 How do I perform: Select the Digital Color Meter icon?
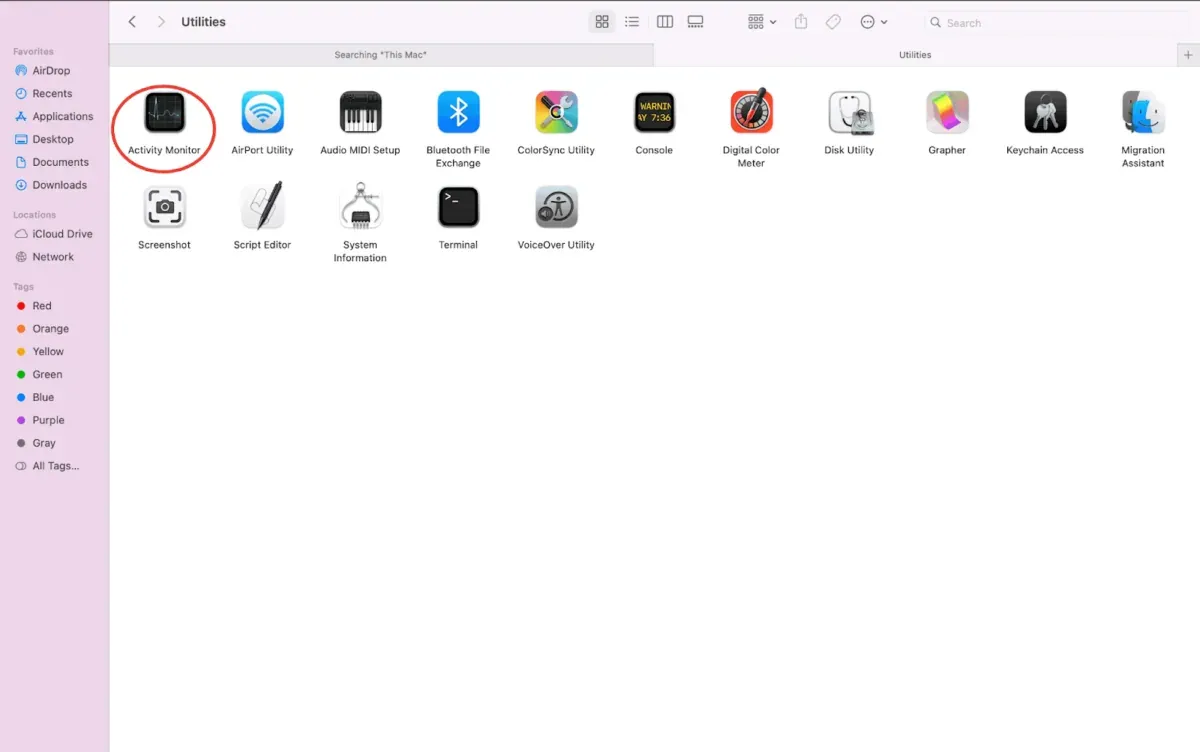pos(752,112)
